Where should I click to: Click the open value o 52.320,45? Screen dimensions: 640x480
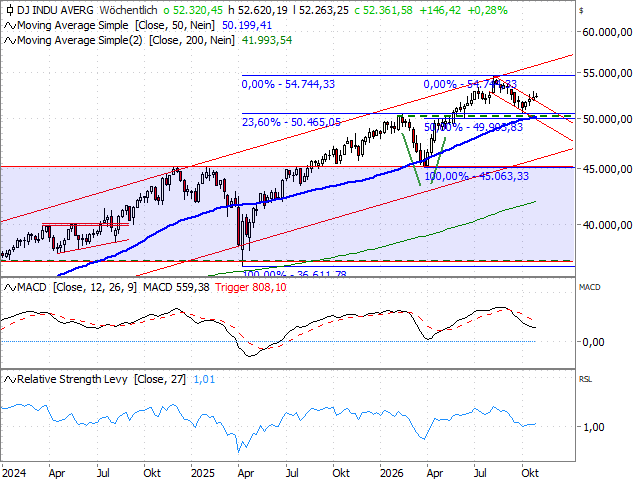(193, 10)
